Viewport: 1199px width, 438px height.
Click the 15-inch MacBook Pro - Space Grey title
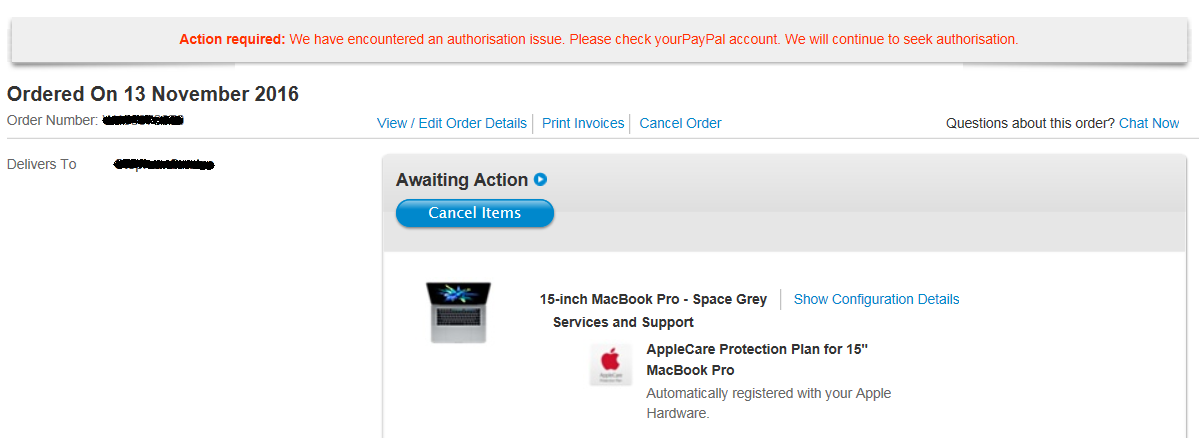pyautogui.click(x=653, y=299)
